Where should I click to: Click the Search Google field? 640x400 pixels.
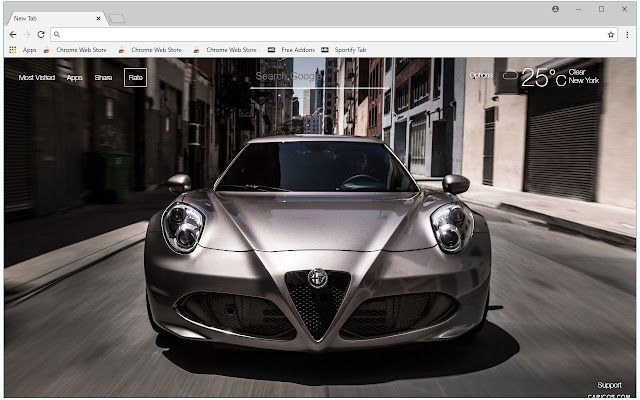(319, 77)
